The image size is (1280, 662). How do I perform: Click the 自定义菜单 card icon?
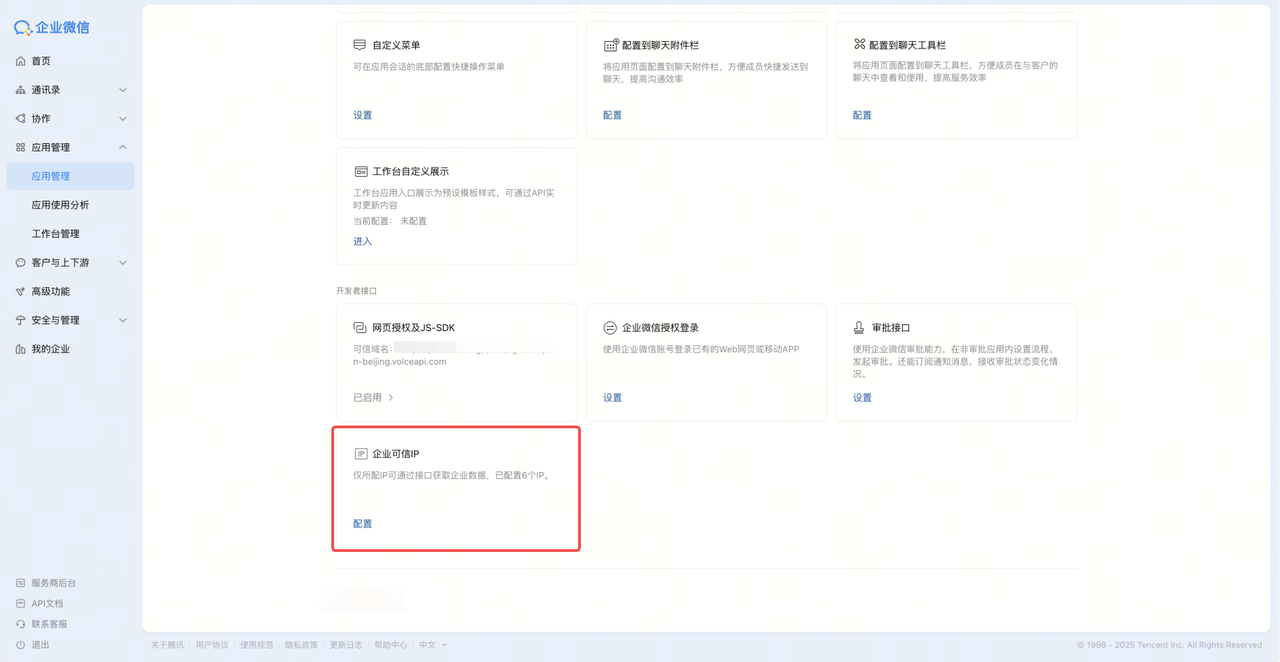pyautogui.click(x=360, y=45)
